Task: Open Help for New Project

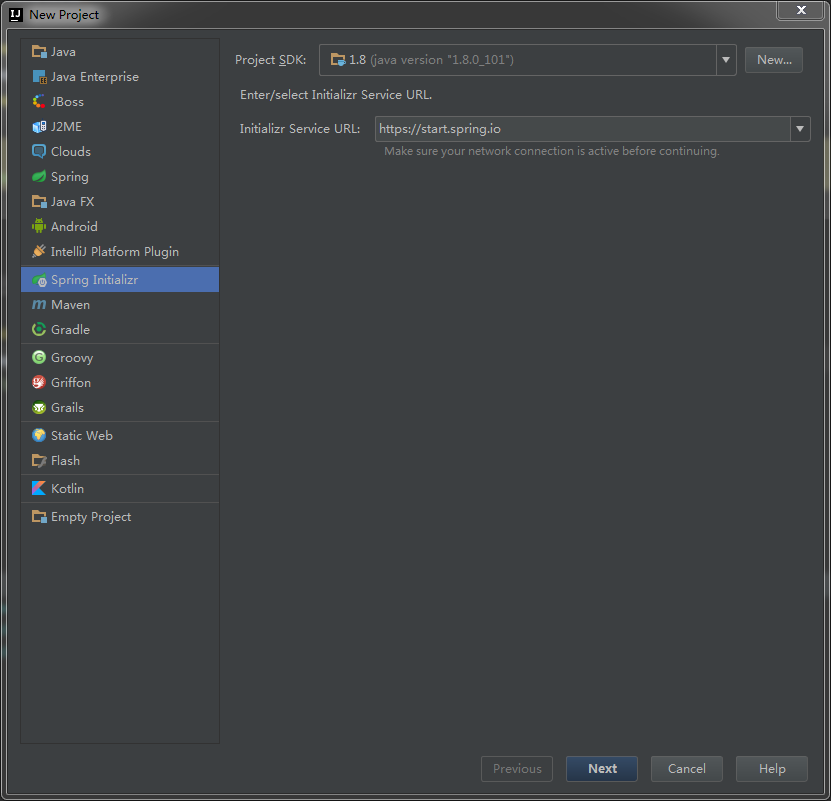Action: (772, 769)
